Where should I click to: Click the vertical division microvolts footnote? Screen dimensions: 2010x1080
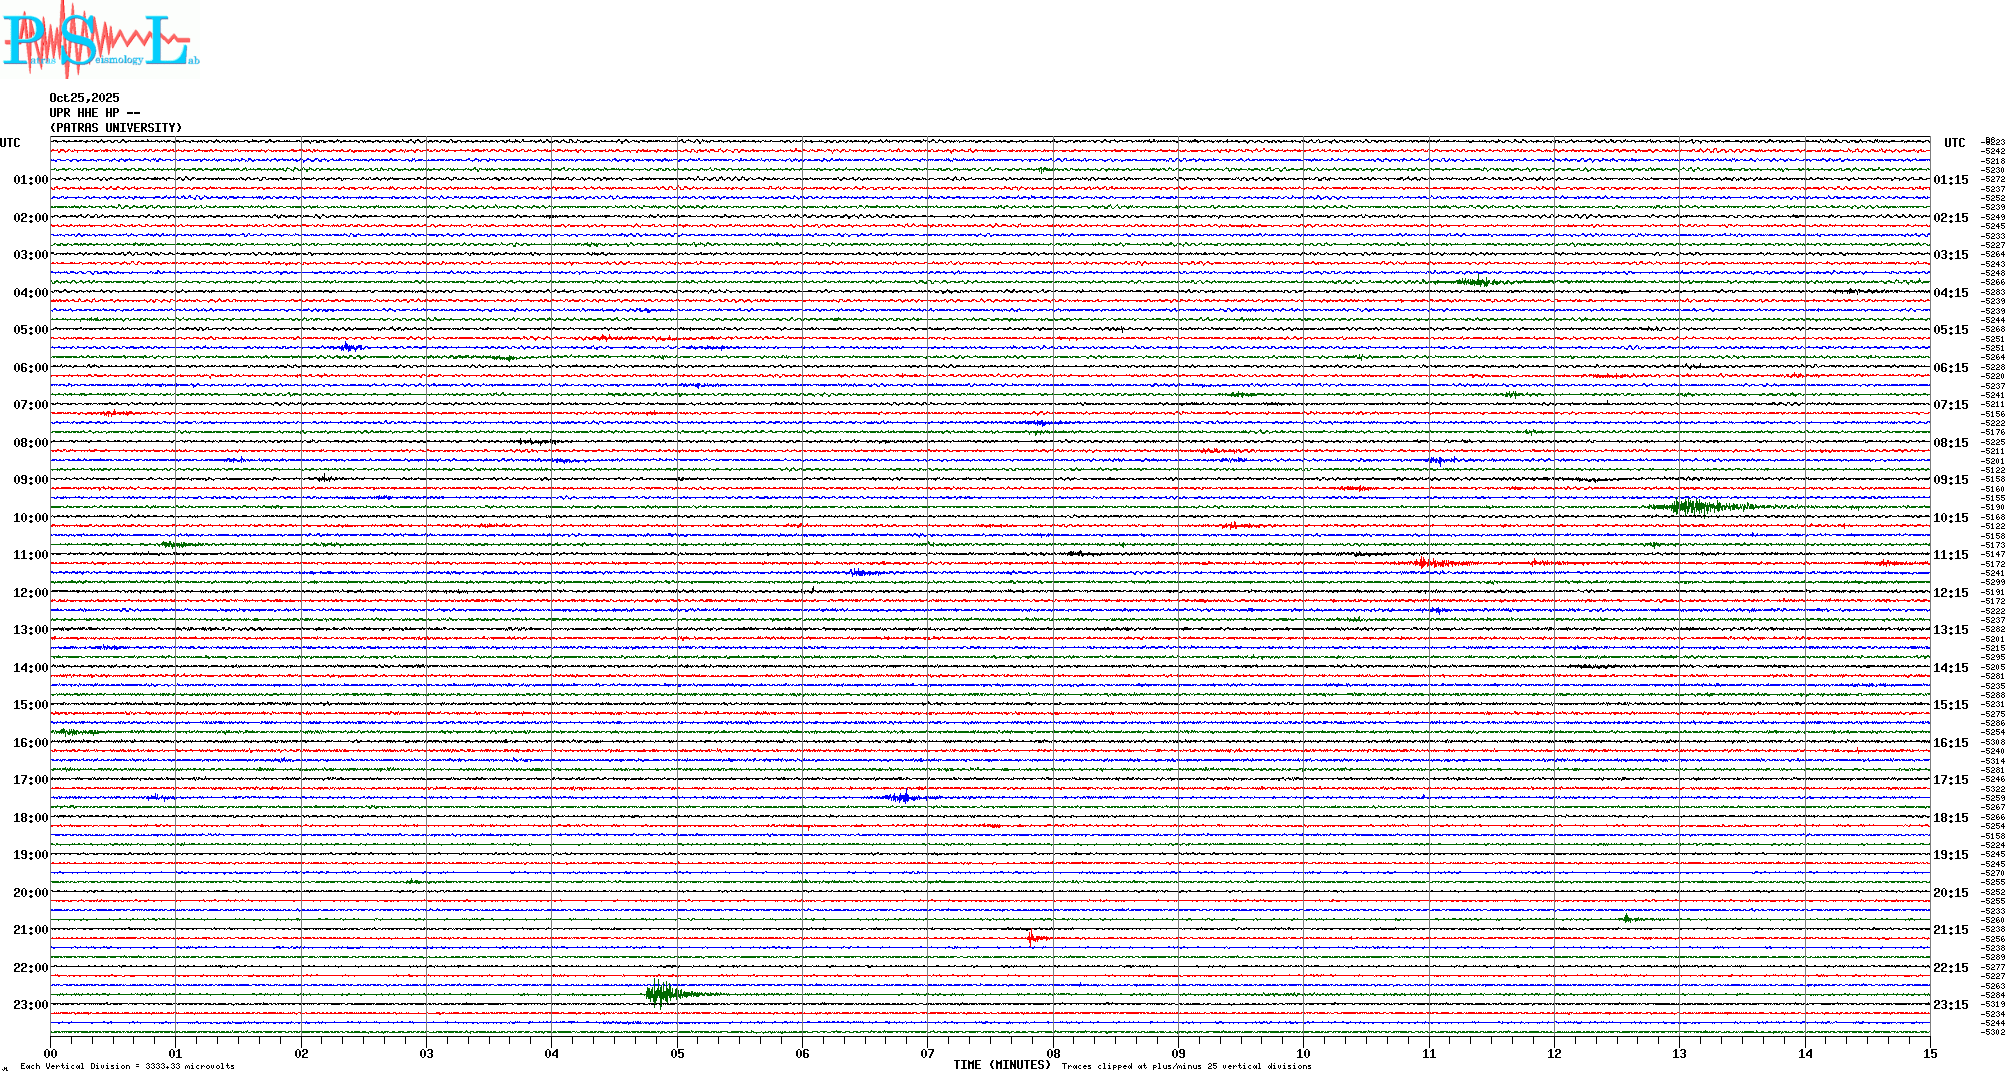(x=127, y=1066)
